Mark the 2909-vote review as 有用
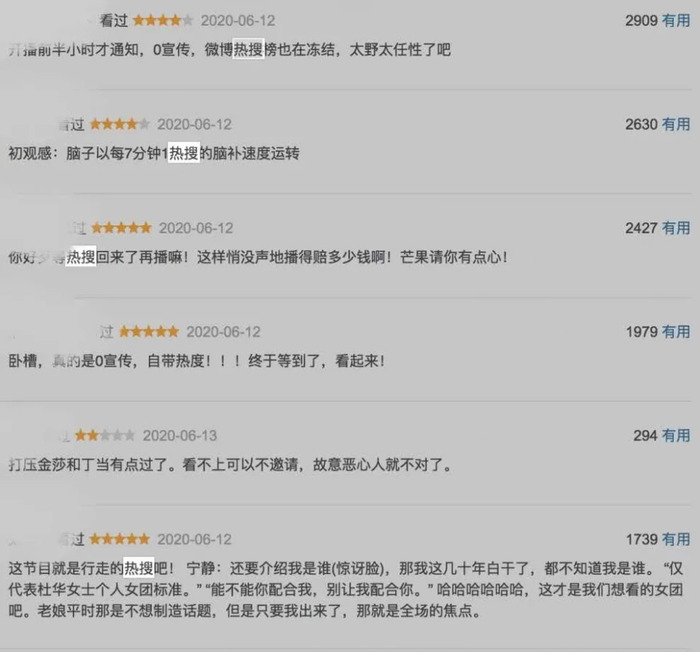Screen dimensions: 700x652 pyautogui.click(x=676, y=21)
